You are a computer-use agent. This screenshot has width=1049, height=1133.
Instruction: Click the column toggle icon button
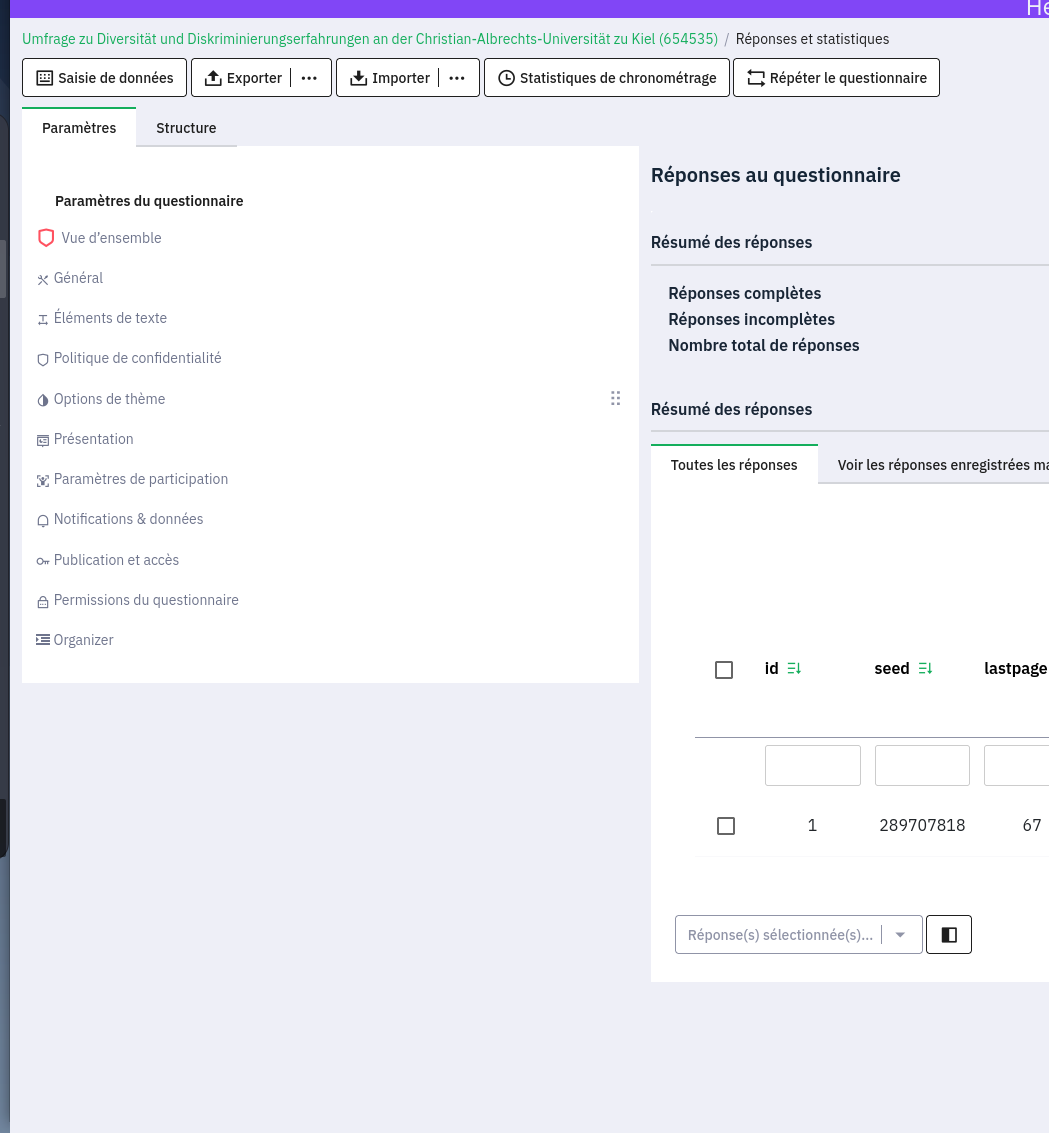coord(949,935)
